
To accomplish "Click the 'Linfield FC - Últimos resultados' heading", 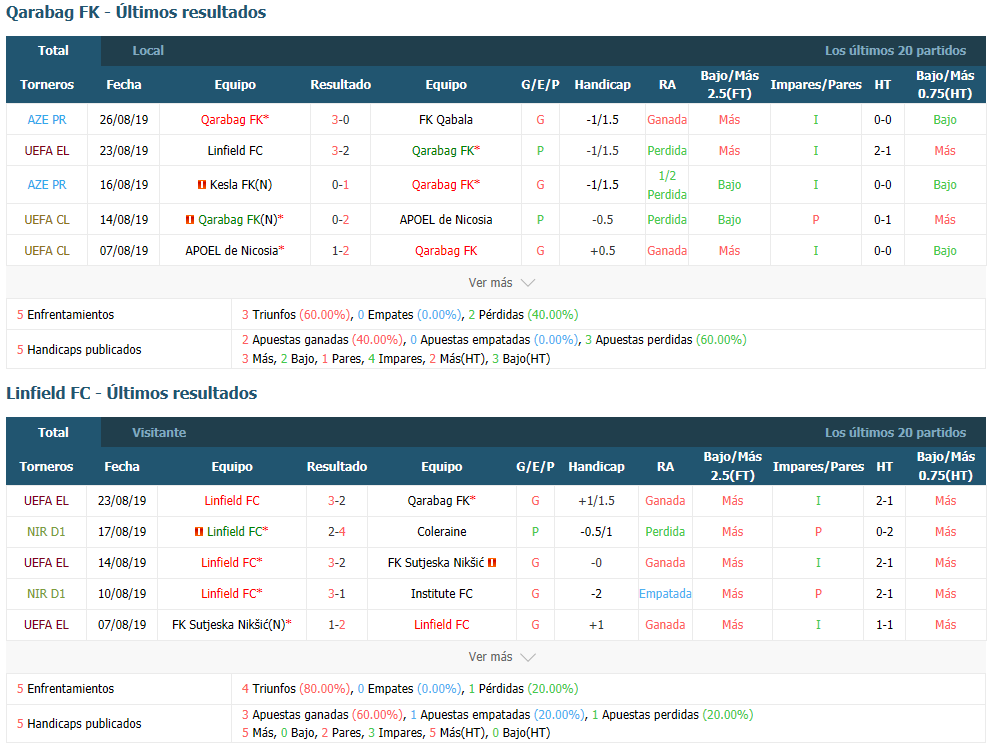I will pyautogui.click(x=132, y=393).
